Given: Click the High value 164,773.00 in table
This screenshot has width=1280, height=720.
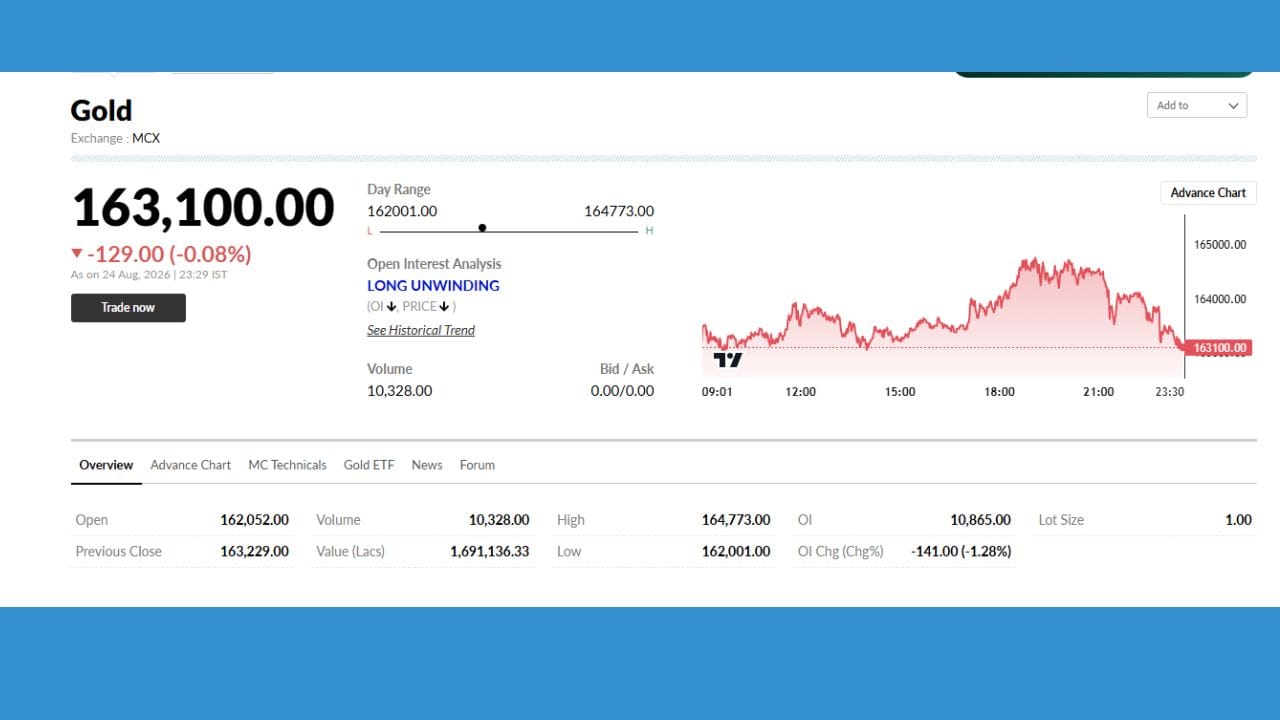Looking at the screenshot, I should tap(736, 520).
